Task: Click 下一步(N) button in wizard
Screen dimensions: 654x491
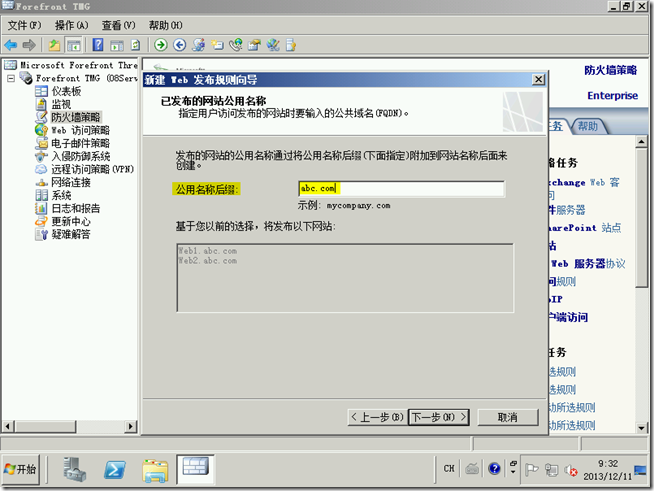Action: point(439,417)
